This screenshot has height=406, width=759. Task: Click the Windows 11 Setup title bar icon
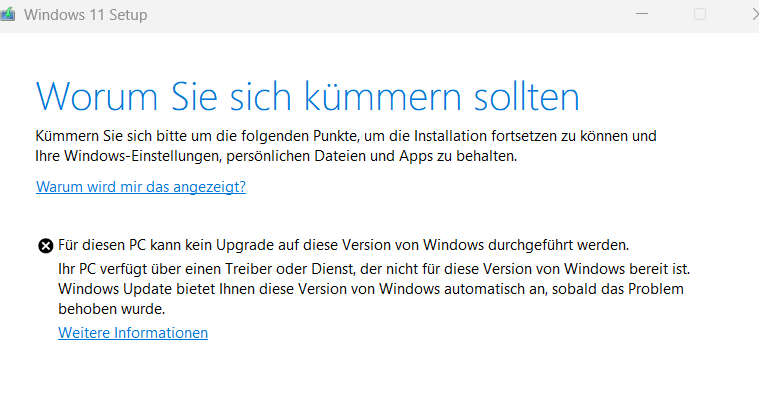click(9, 14)
